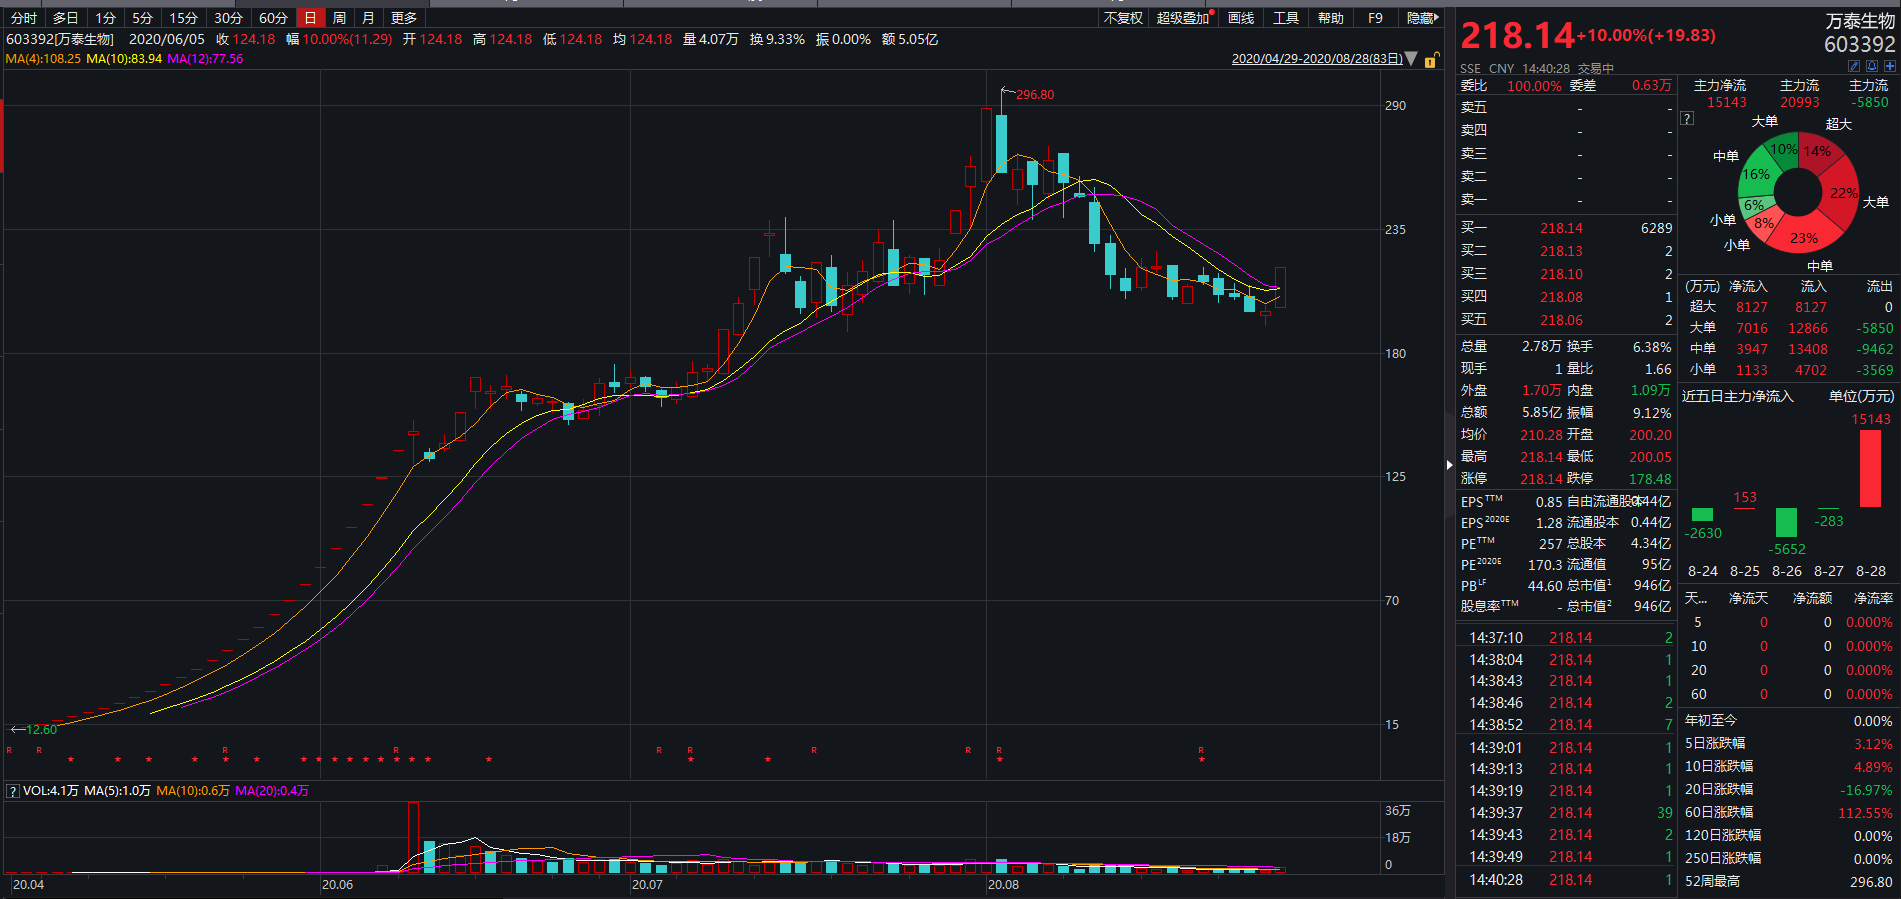Viewport: 1901px width, 899px height.
Task: Click the red star marker below 20.08 candles
Action: click(999, 760)
